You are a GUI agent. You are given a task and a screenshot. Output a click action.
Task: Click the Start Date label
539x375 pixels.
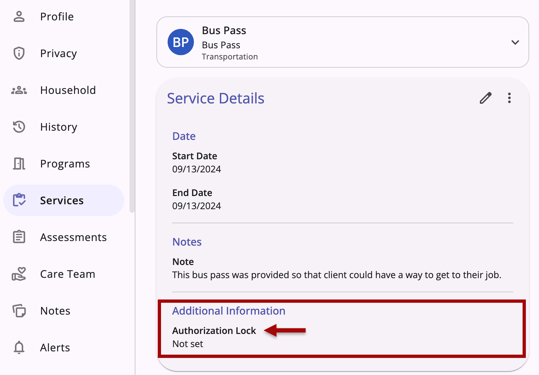point(195,156)
